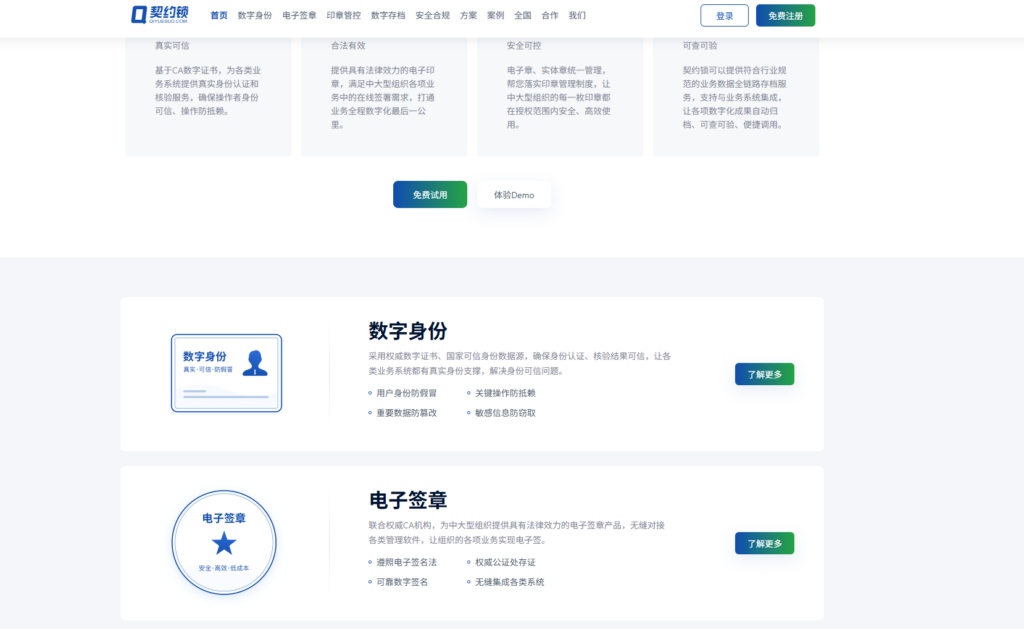Open the 体验Demo button
Screen dimensions: 1024x629
514,195
